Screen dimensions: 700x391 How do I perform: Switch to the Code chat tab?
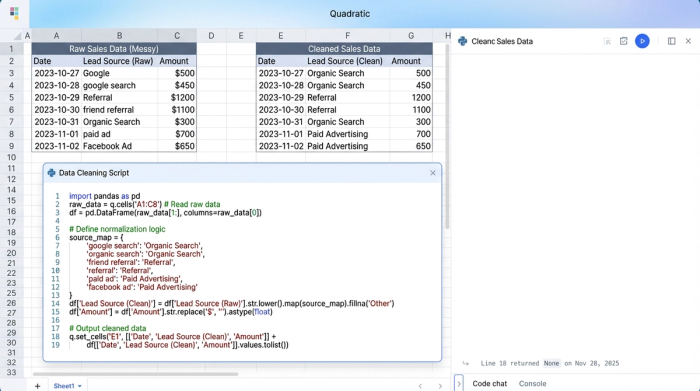click(x=490, y=383)
